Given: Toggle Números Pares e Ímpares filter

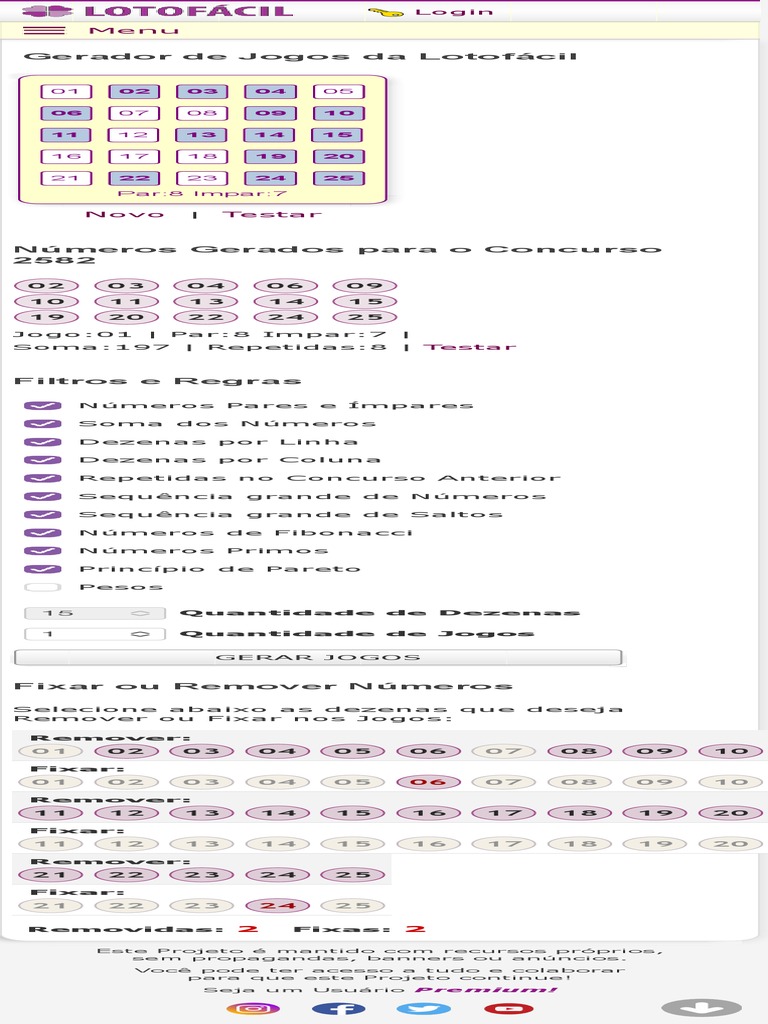Looking at the screenshot, I should pyautogui.click(x=42, y=406).
